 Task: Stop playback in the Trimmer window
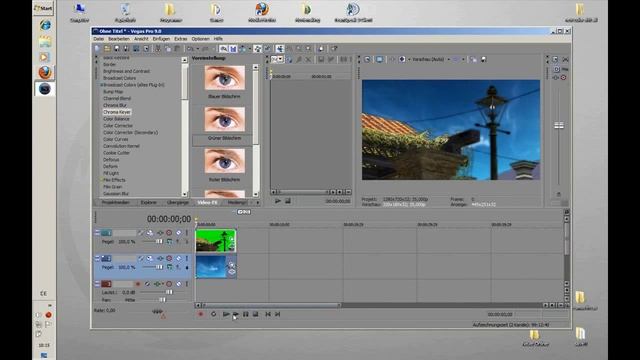click(x=288, y=201)
